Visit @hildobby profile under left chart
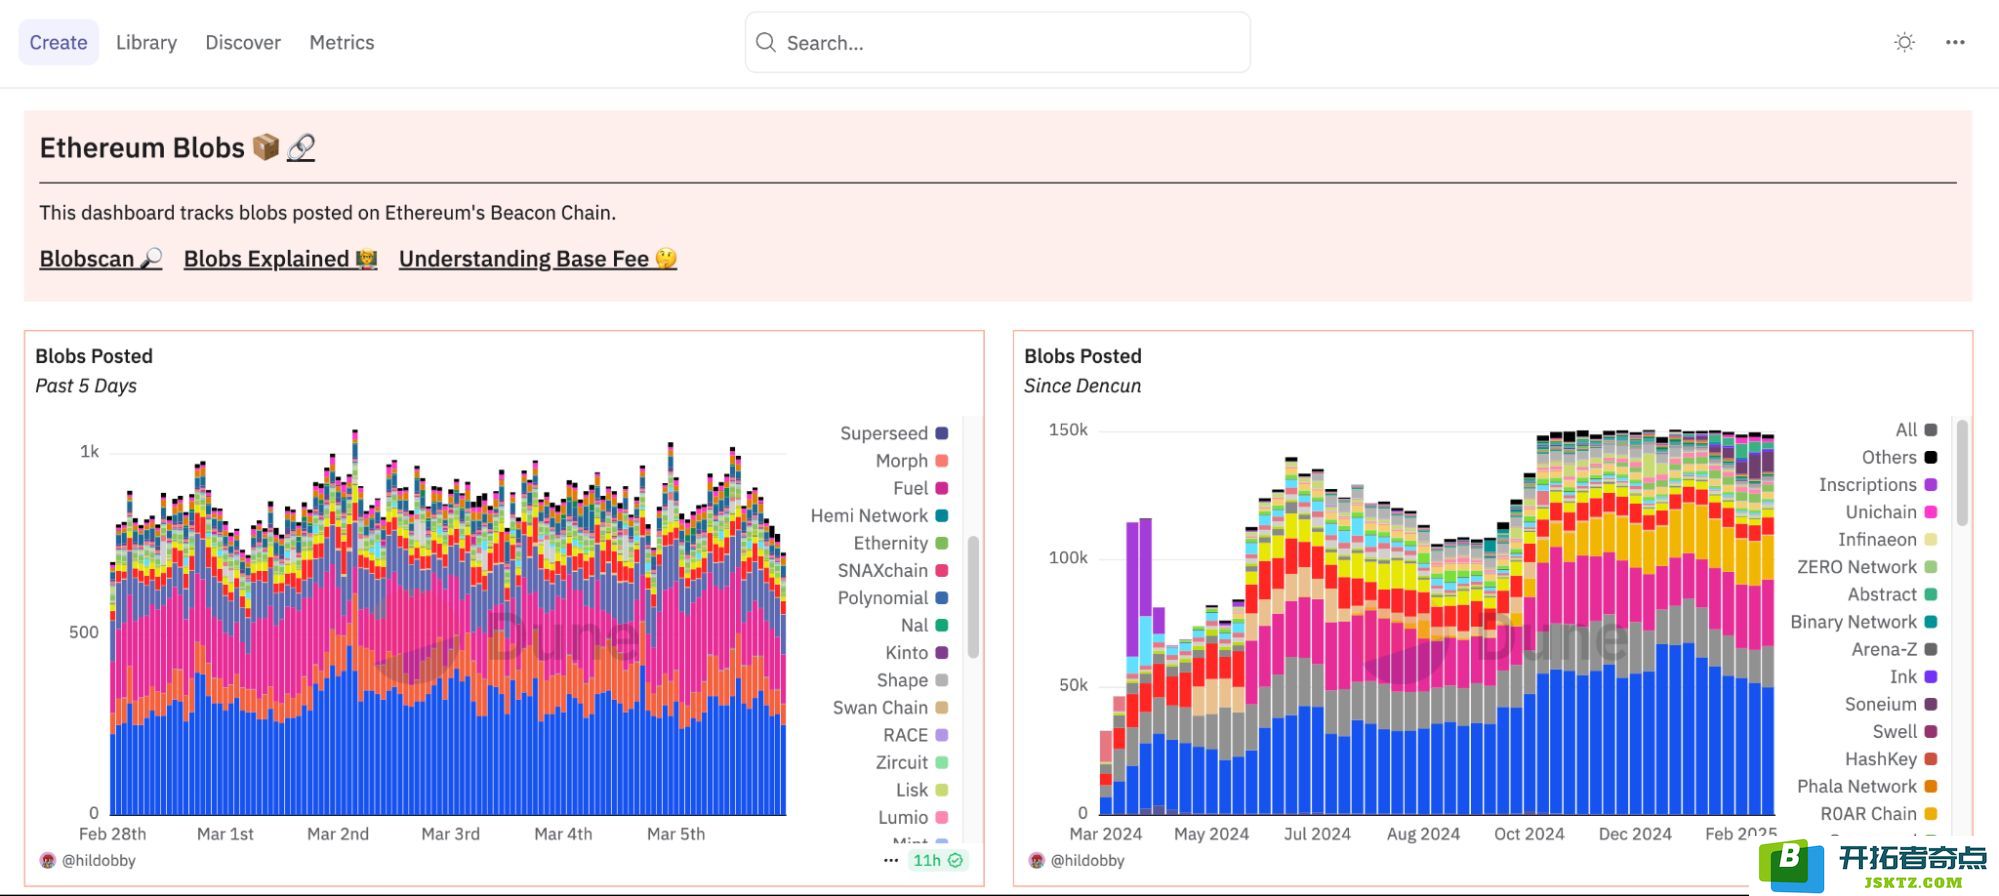This screenshot has width=1999, height=896. pyautogui.click(x=98, y=860)
